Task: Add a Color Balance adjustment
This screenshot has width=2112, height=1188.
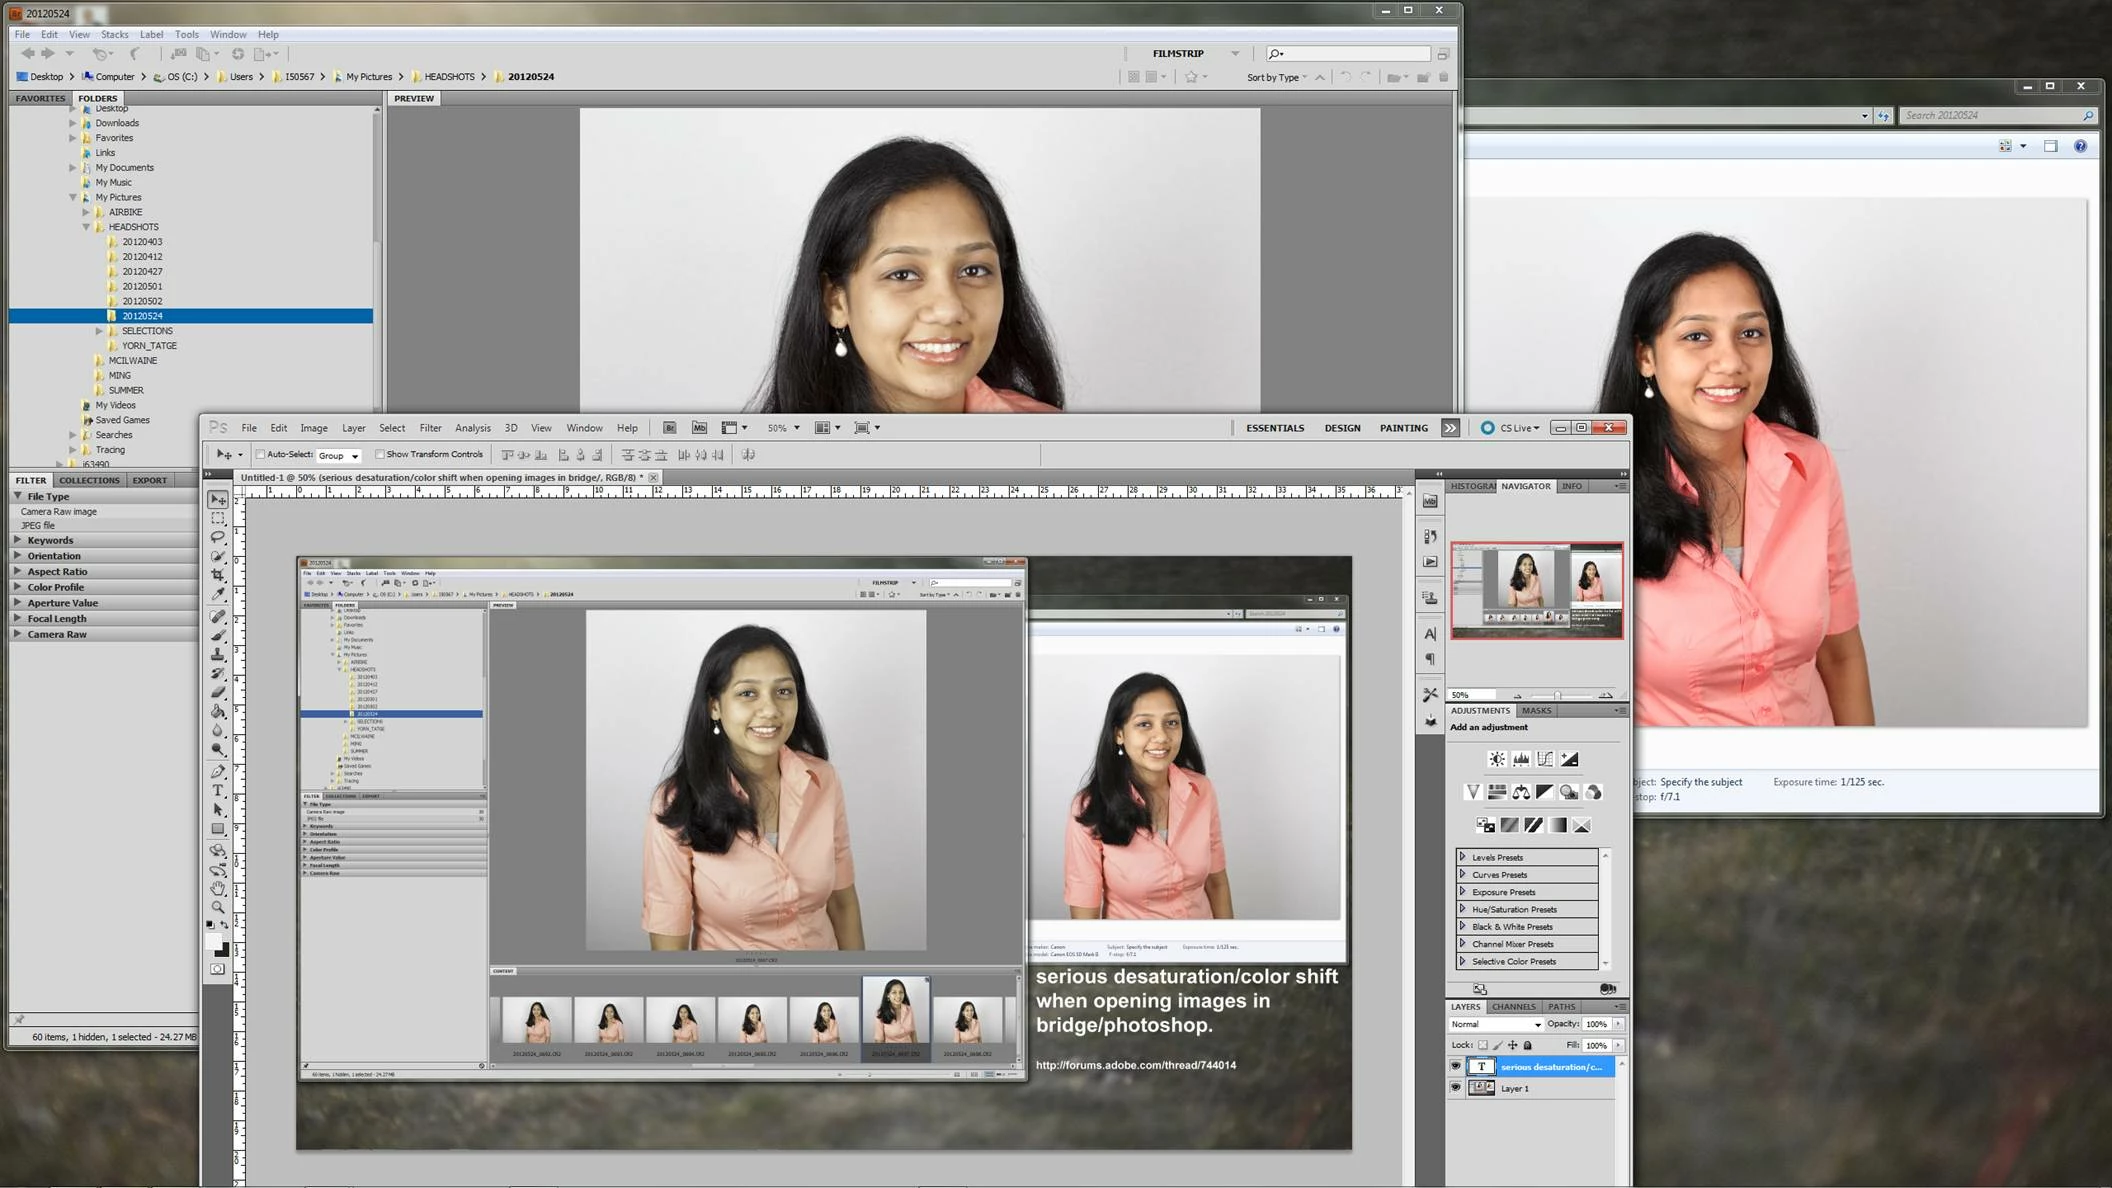Action: [x=1521, y=792]
